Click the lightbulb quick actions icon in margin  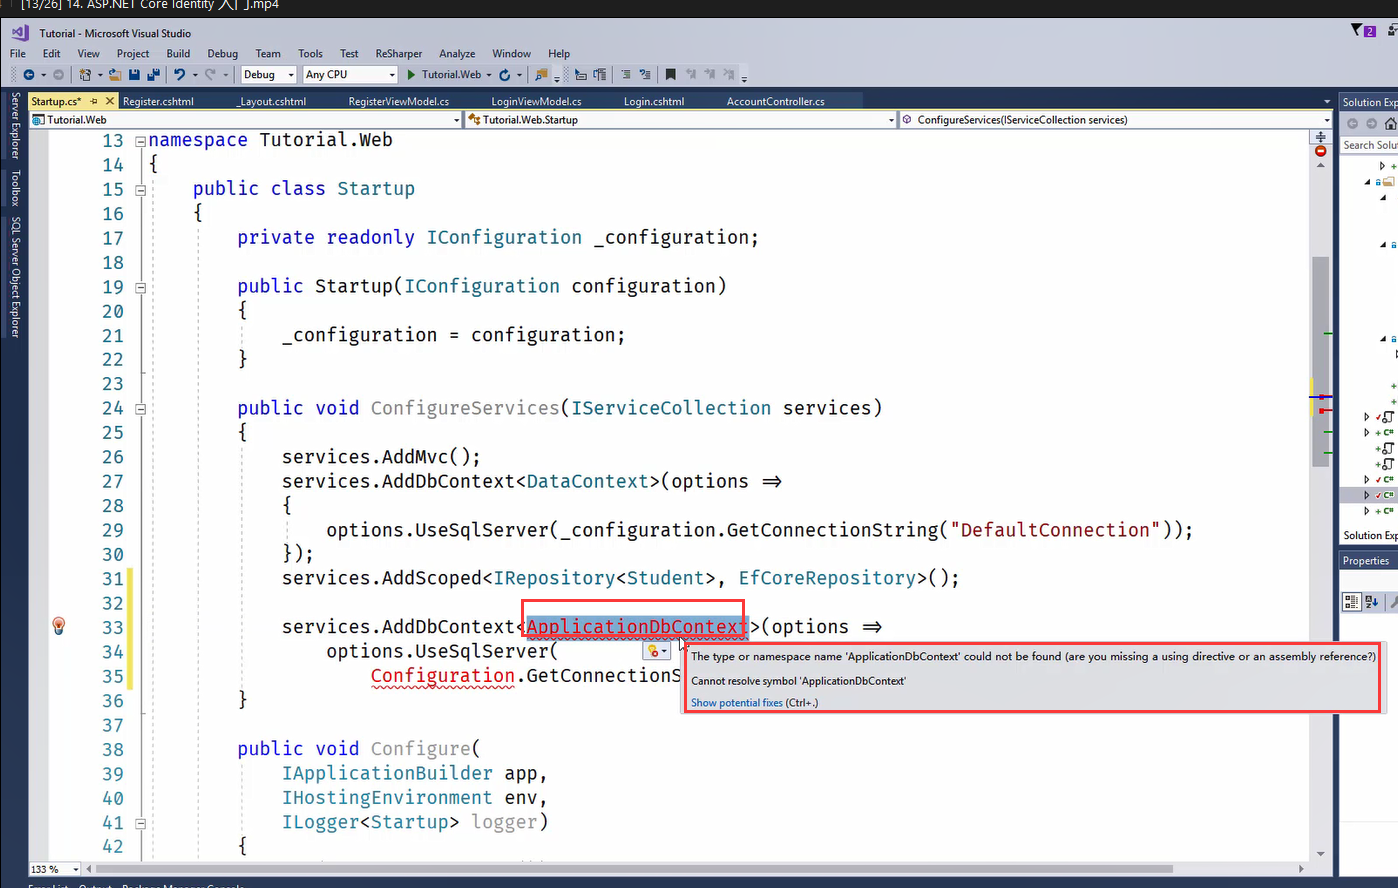(58, 626)
